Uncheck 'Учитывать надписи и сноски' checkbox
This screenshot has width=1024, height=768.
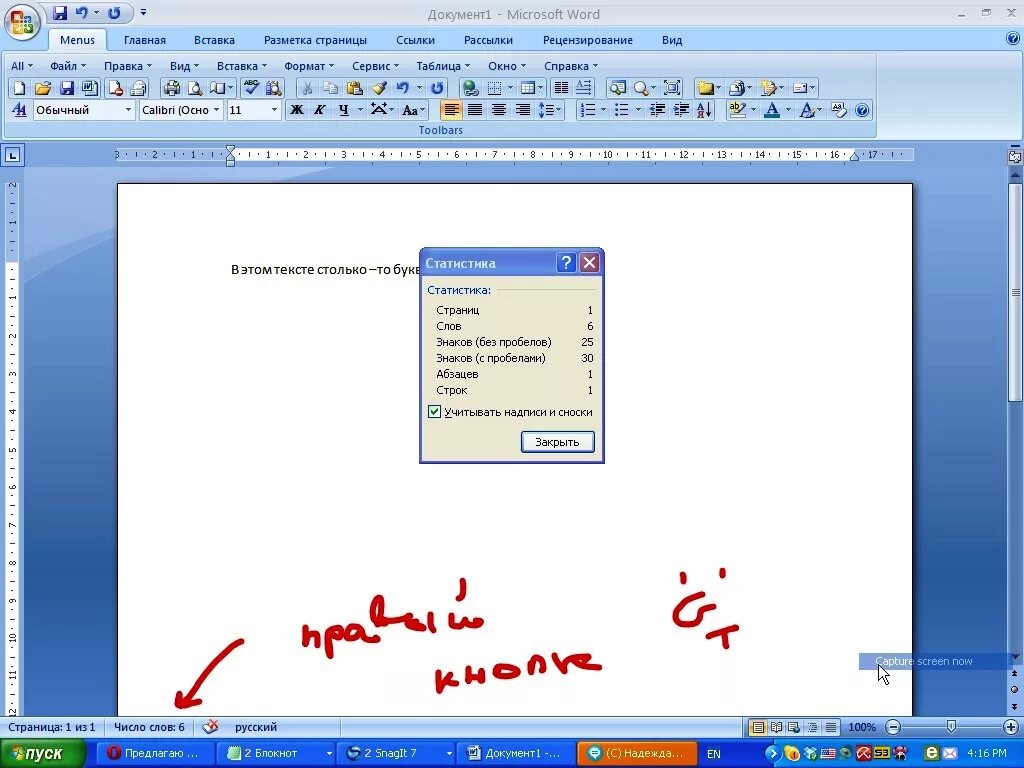pyautogui.click(x=434, y=411)
